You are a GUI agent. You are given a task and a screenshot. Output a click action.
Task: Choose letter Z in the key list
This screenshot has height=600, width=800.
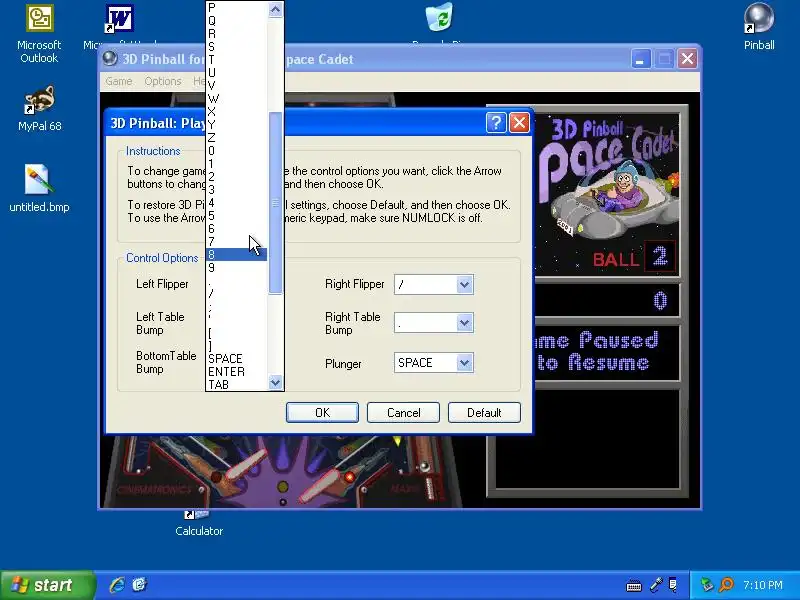(237, 138)
